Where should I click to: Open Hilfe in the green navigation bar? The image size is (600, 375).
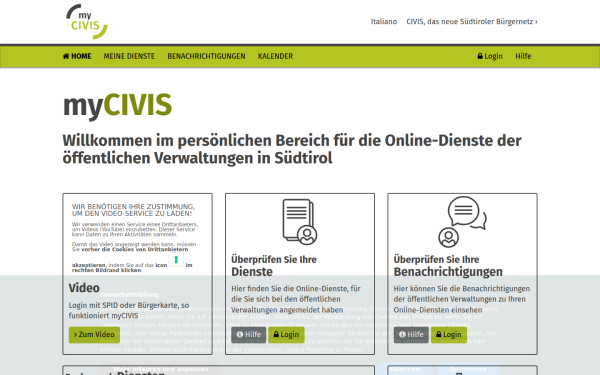(x=523, y=56)
